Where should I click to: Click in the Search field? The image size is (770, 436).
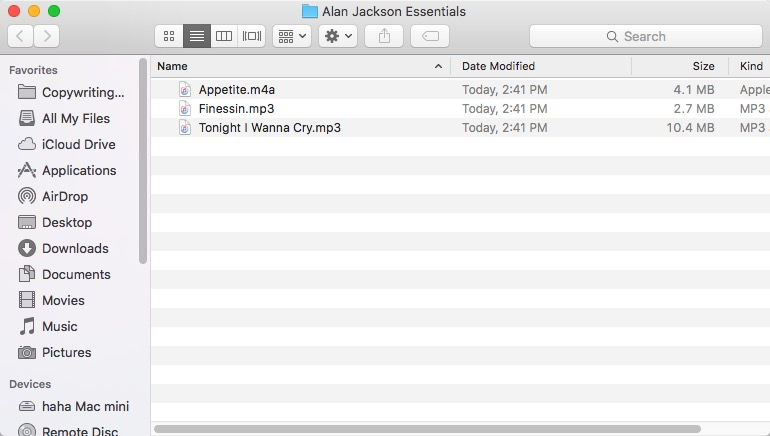[645, 36]
